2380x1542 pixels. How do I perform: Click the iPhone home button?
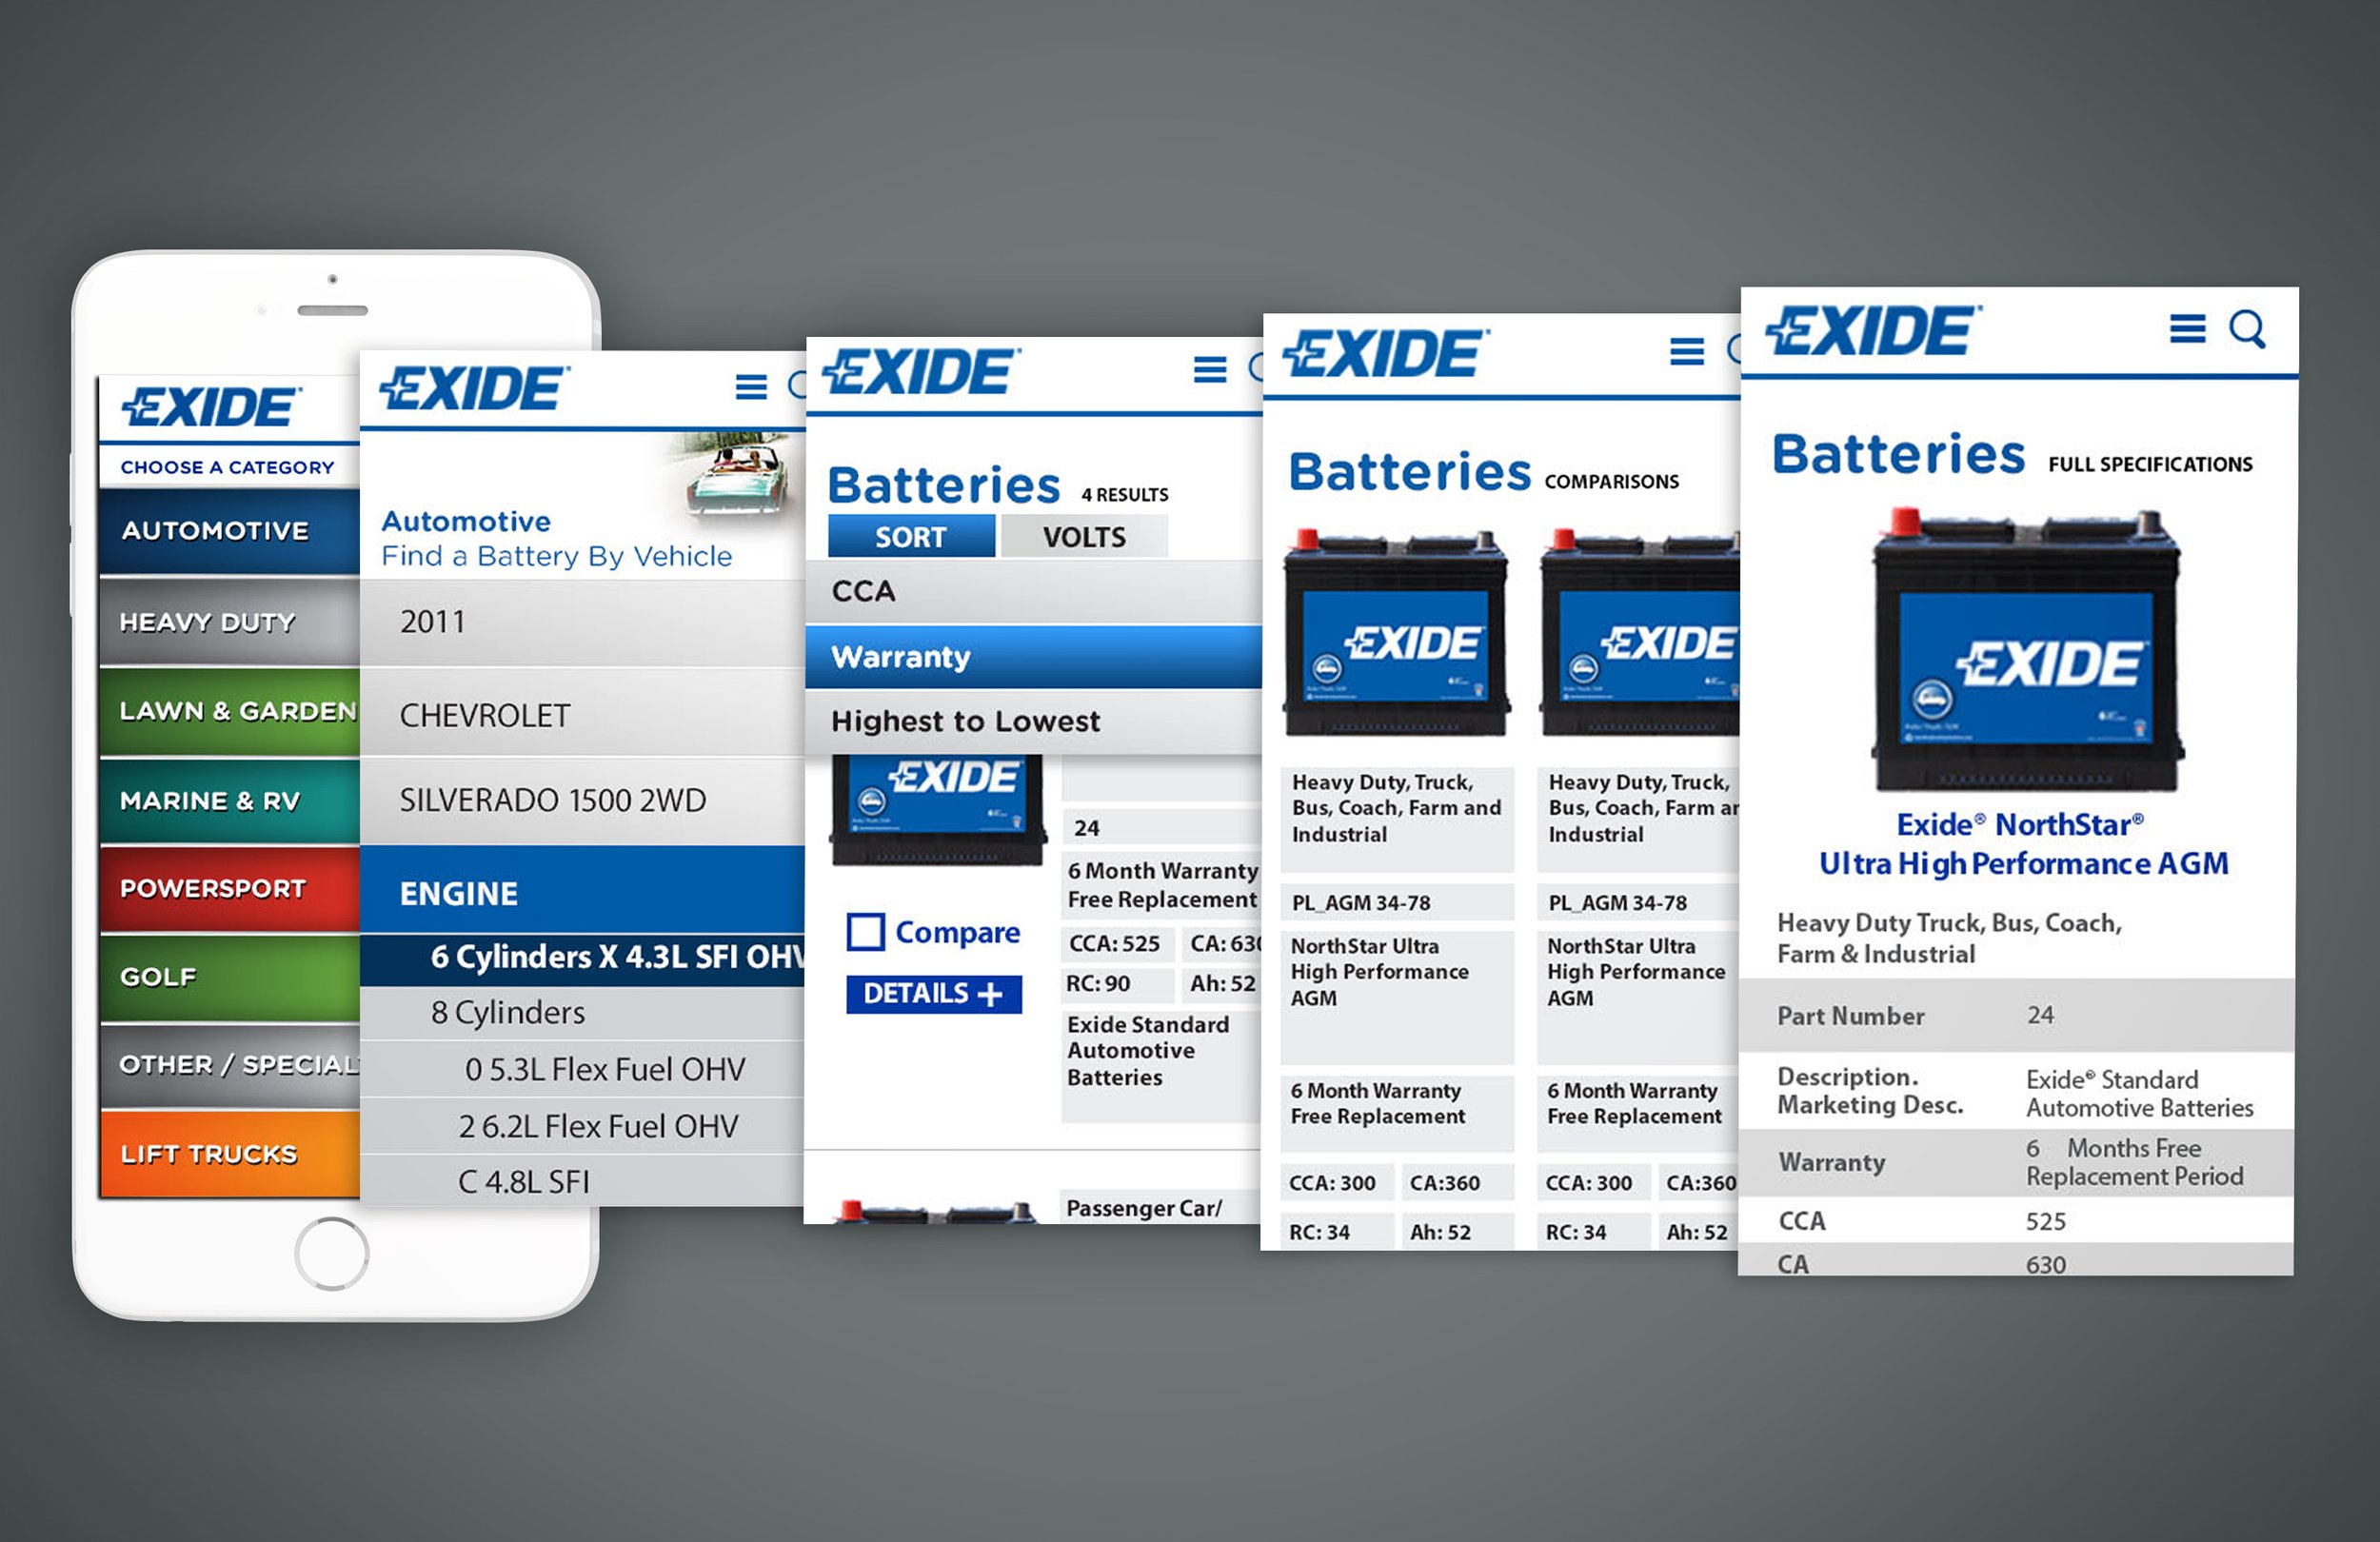coord(332,1253)
